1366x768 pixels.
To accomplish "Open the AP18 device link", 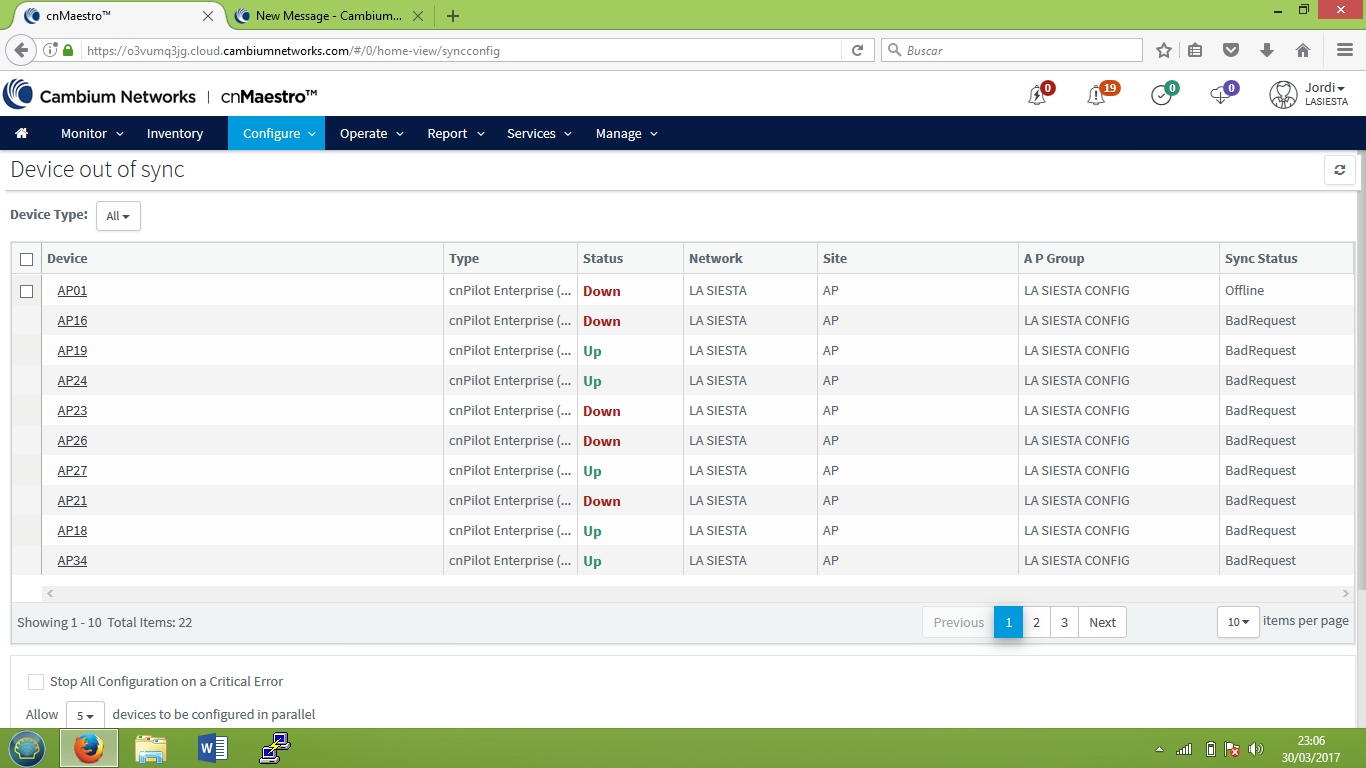I will tap(72, 531).
